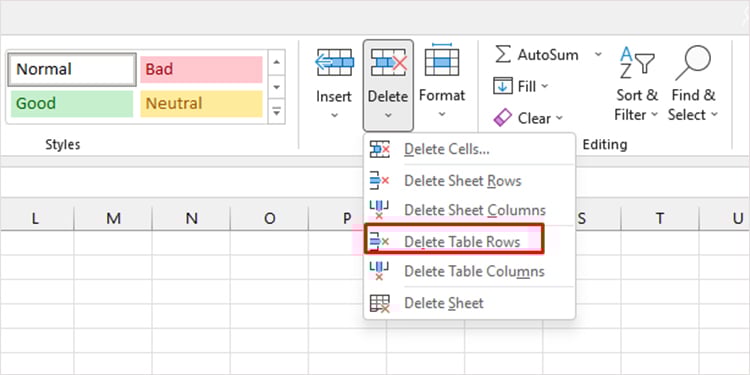The width and height of the screenshot is (750, 375).
Task: Click the Delete cells ribbon icon
Action: (x=388, y=62)
